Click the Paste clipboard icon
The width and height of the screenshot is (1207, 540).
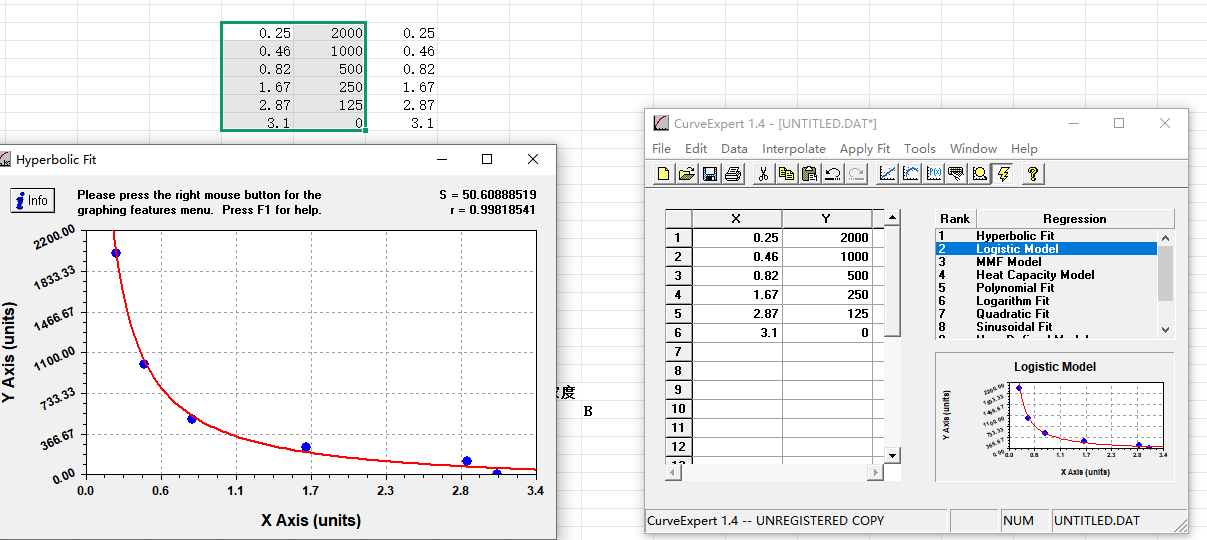point(810,174)
